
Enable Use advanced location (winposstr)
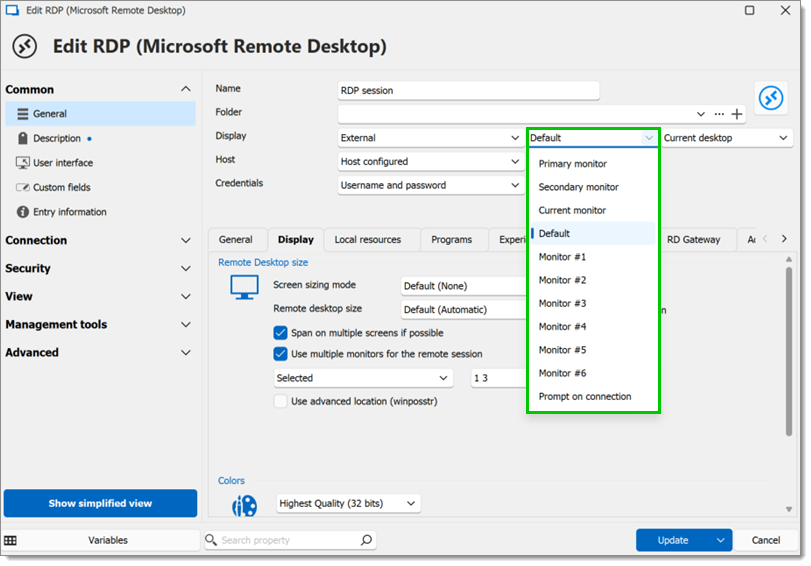pyautogui.click(x=280, y=401)
